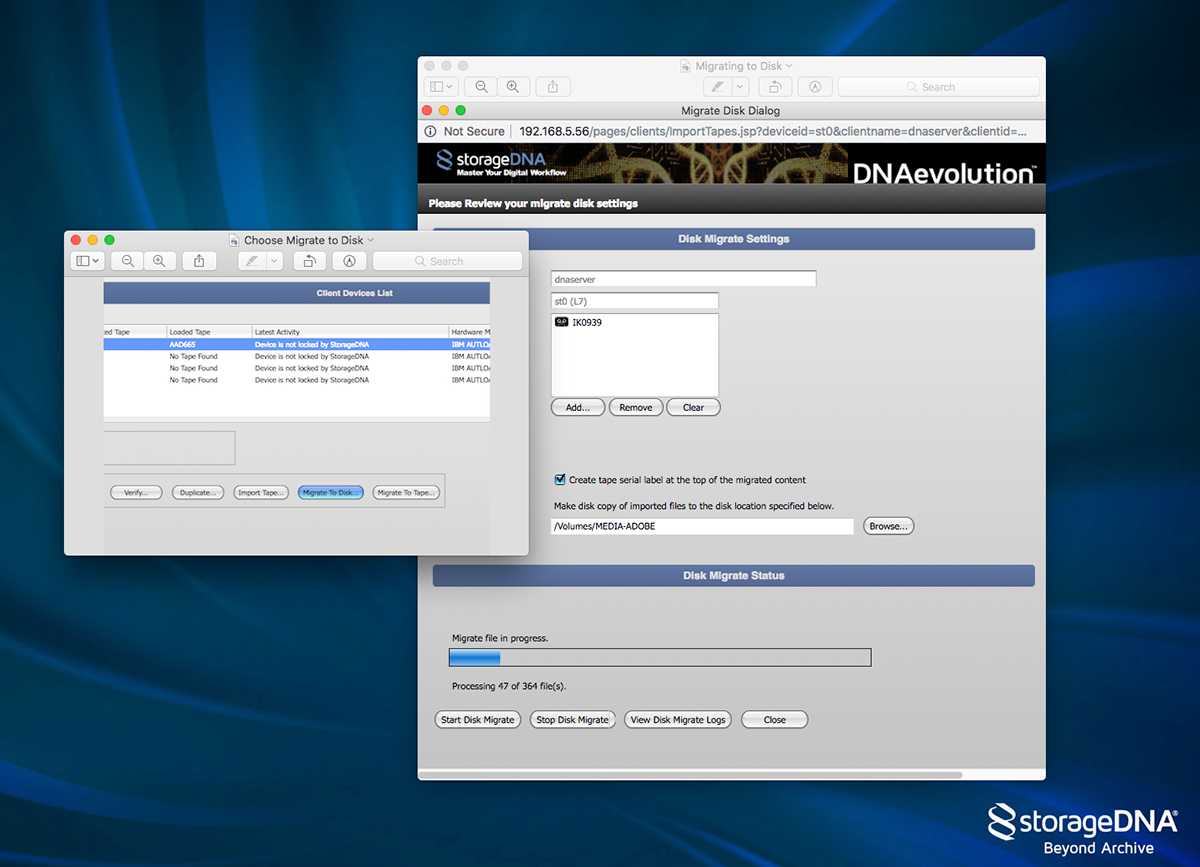Click the Browse... button

[887, 526]
